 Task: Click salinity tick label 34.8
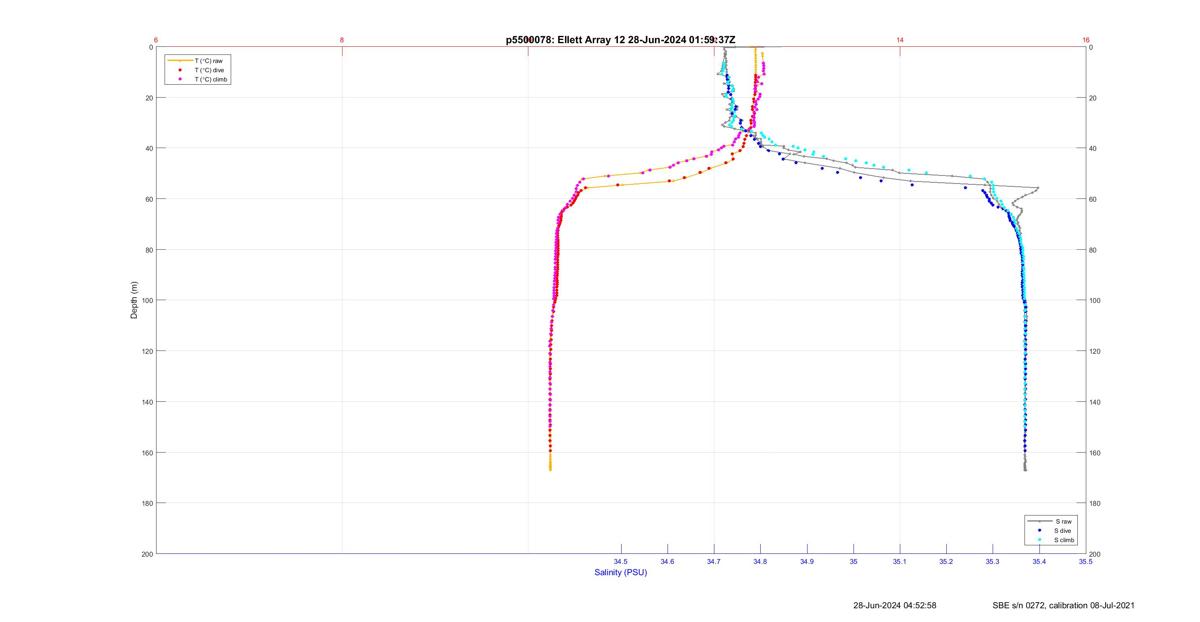click(760, 562)
